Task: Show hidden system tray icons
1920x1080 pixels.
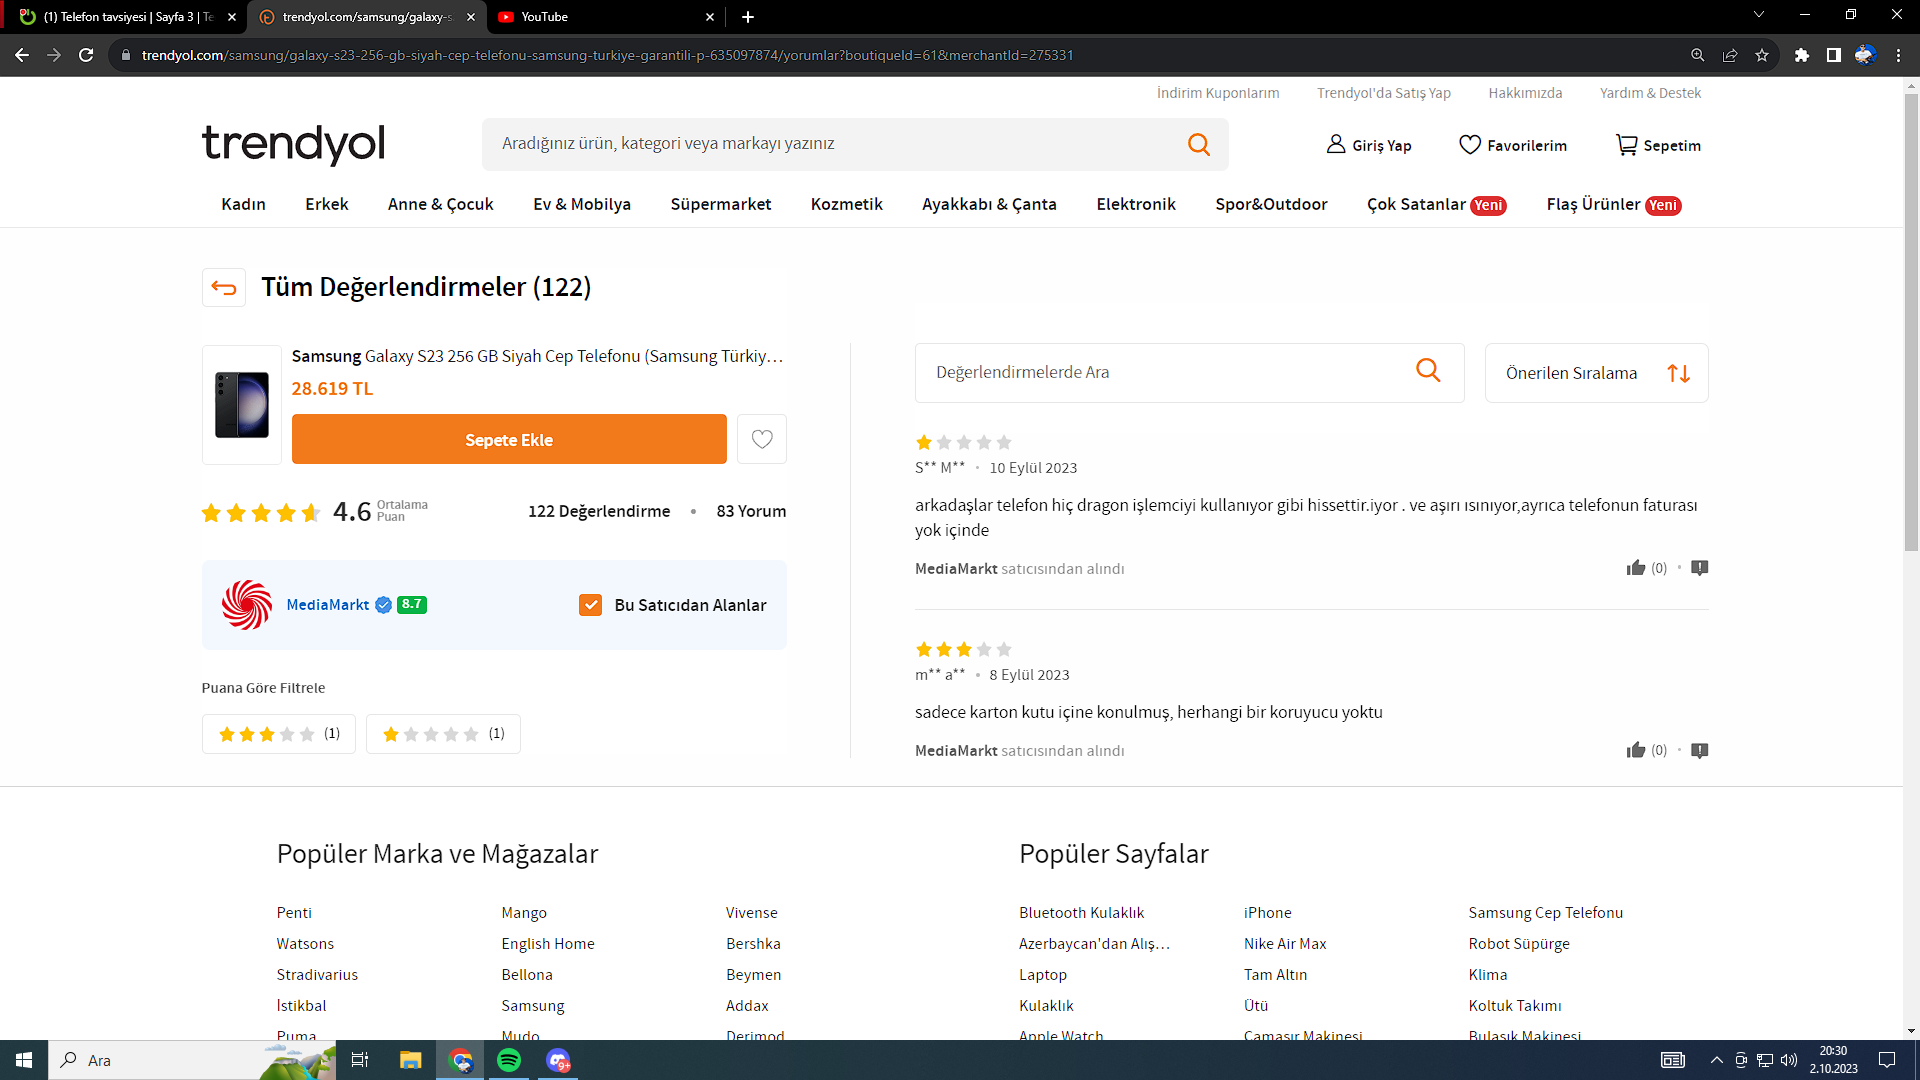Action: pos(1716,1060)
